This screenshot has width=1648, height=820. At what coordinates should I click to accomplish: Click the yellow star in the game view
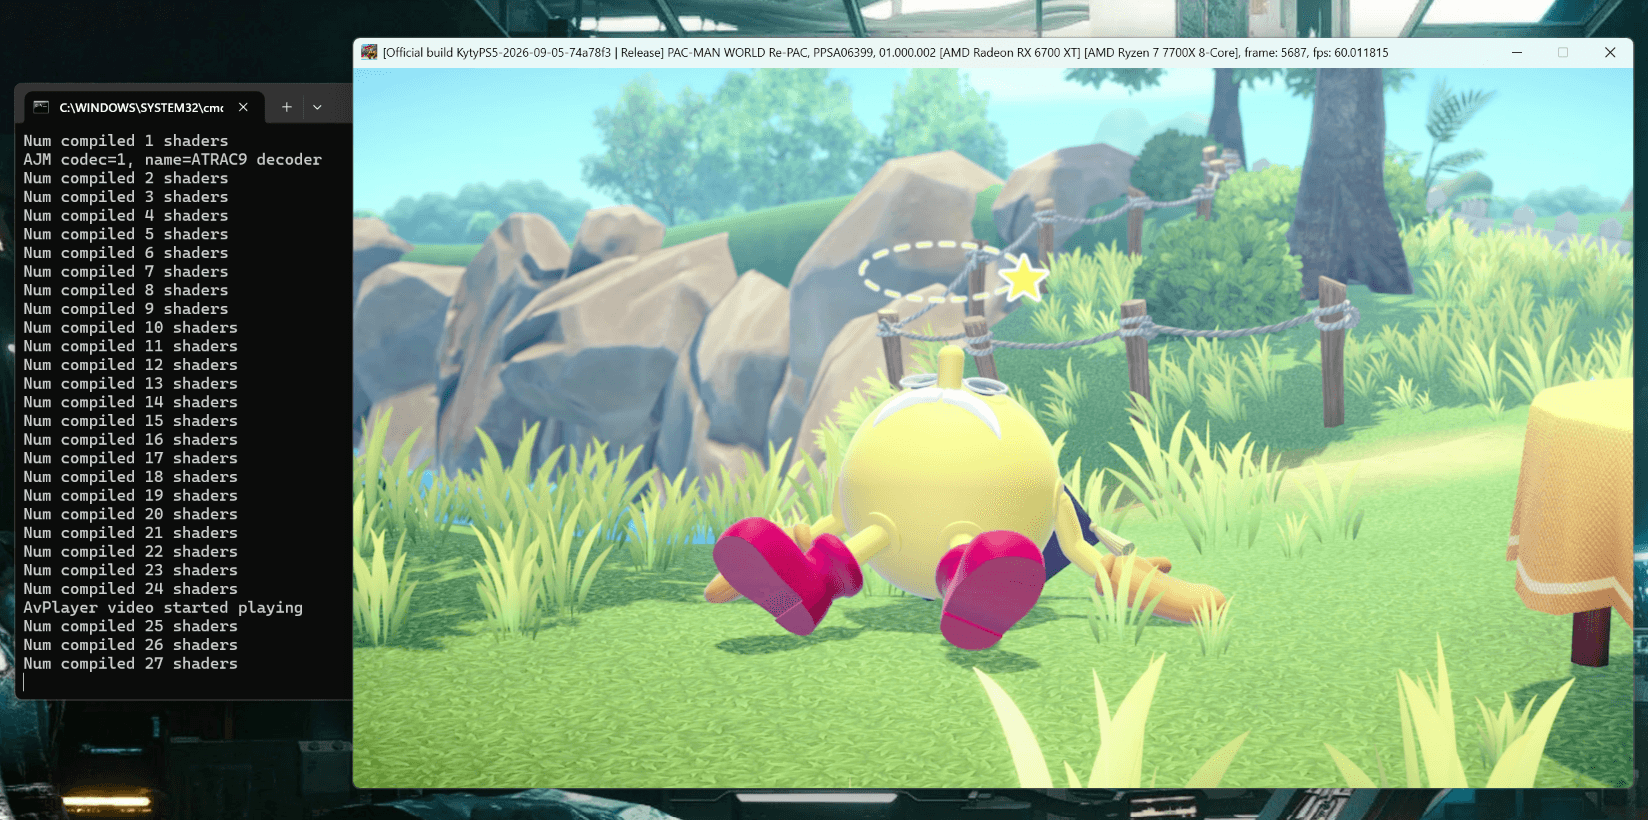1024,278
